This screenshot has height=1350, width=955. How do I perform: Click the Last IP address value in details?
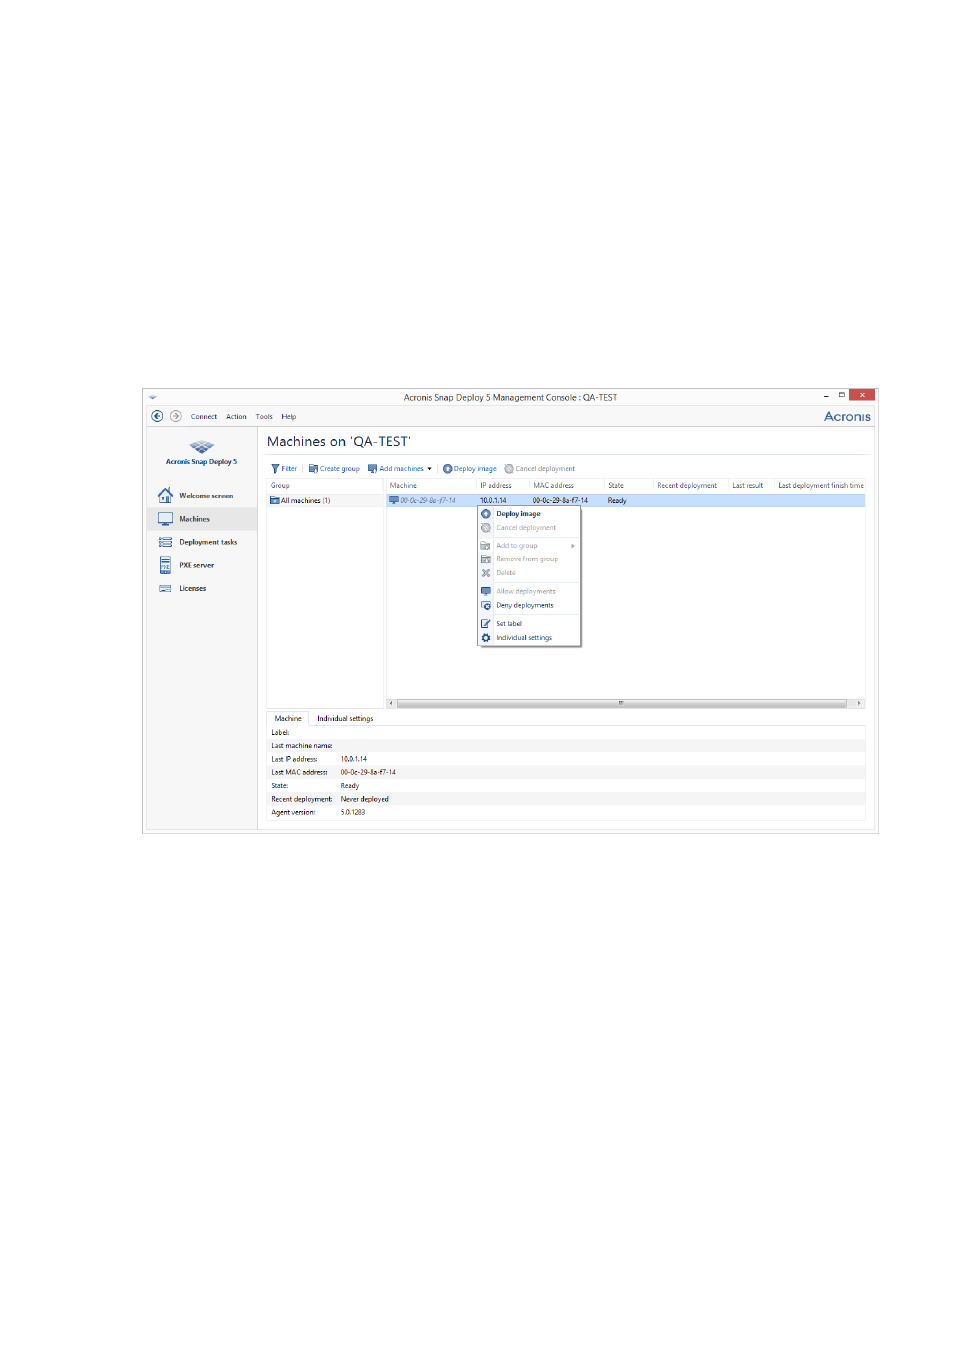[354, 759]
